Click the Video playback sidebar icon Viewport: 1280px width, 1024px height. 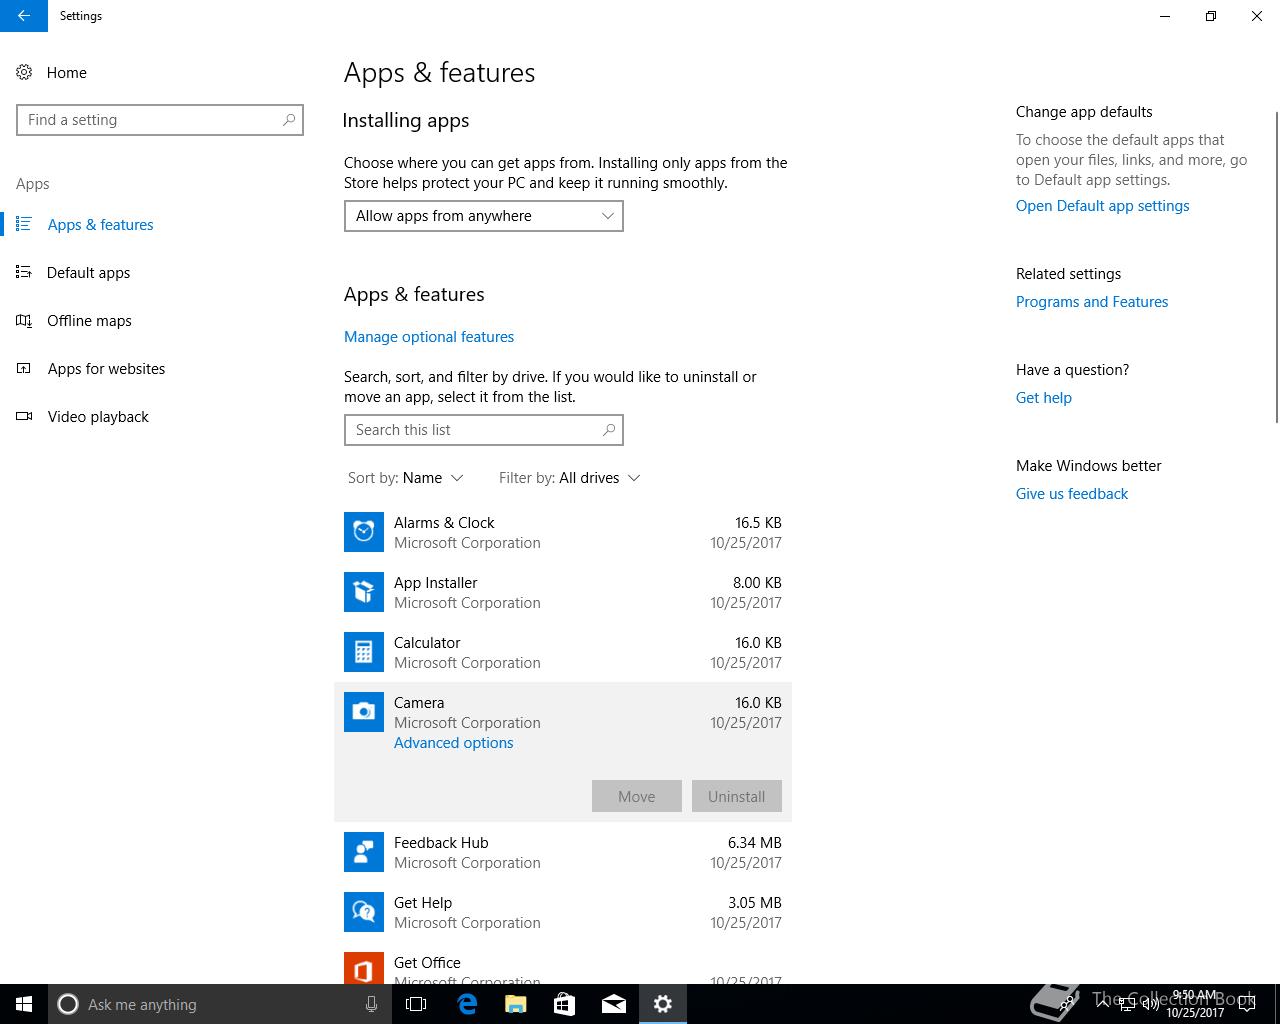(24, 416)
